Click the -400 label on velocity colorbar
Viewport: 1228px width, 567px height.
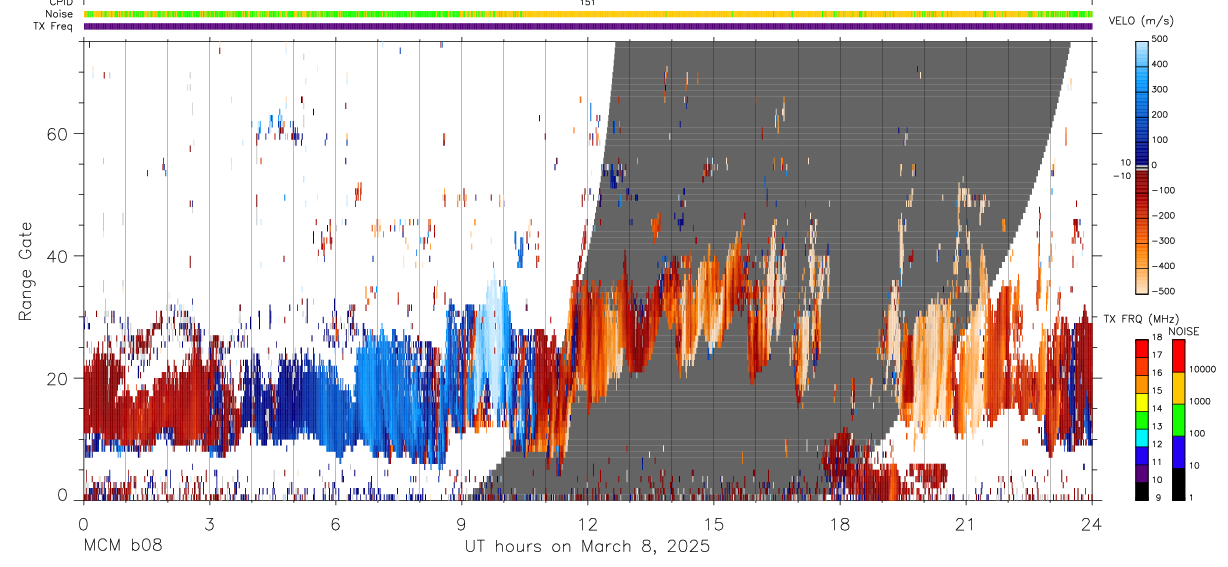click(x=1165, y=266)
